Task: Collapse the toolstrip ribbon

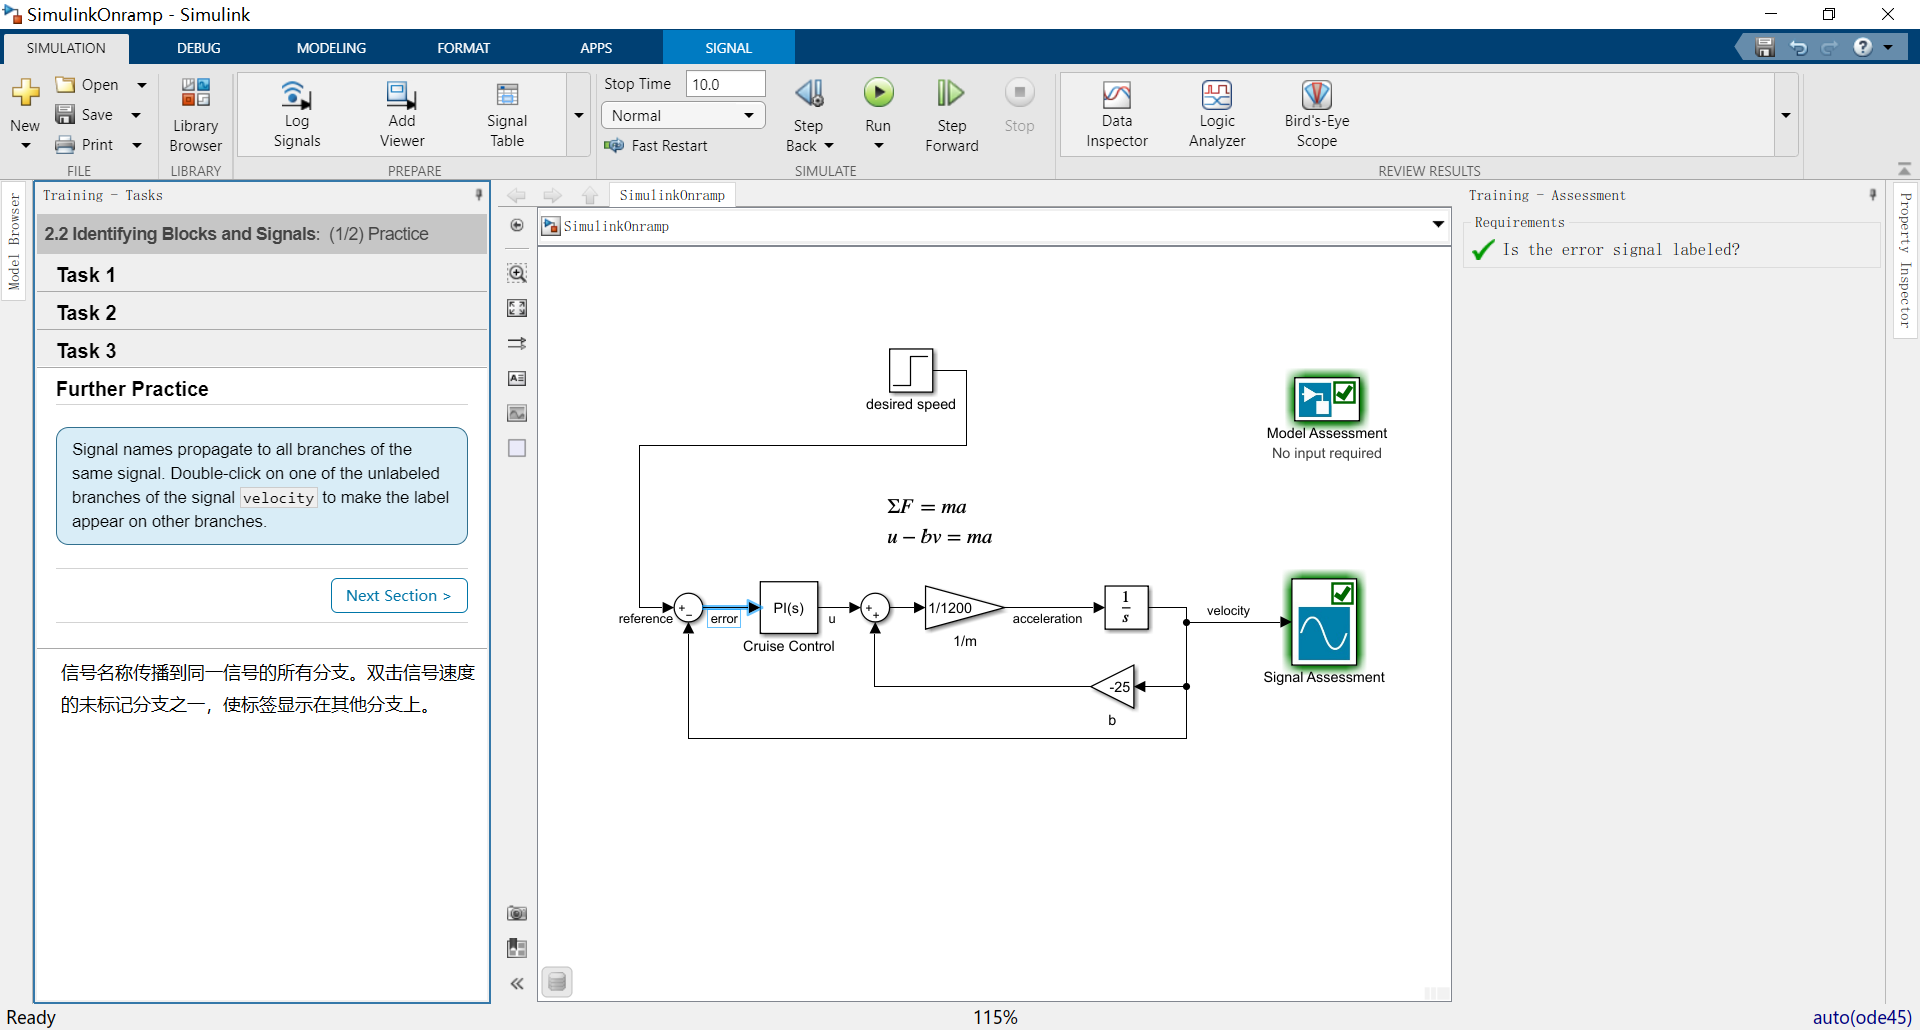Action: [1904, 169]
